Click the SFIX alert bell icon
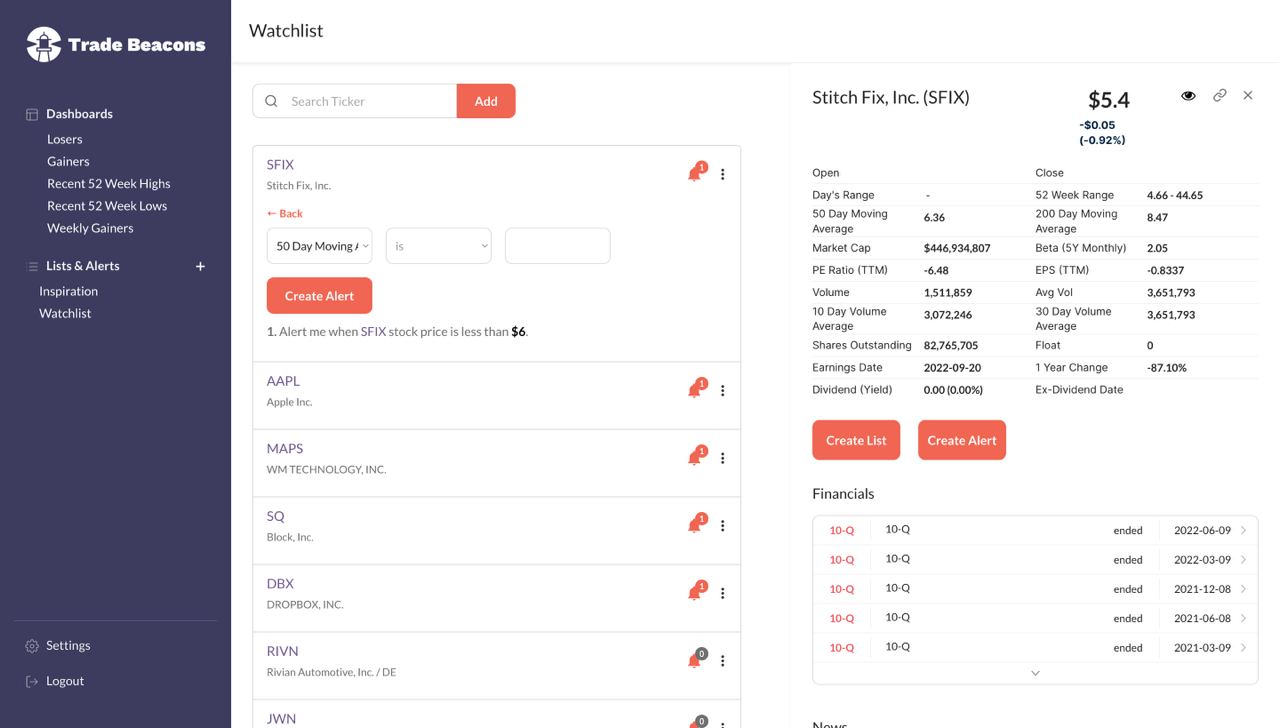This screenshot has height=728, width=1280. click(x=695, y=174)
